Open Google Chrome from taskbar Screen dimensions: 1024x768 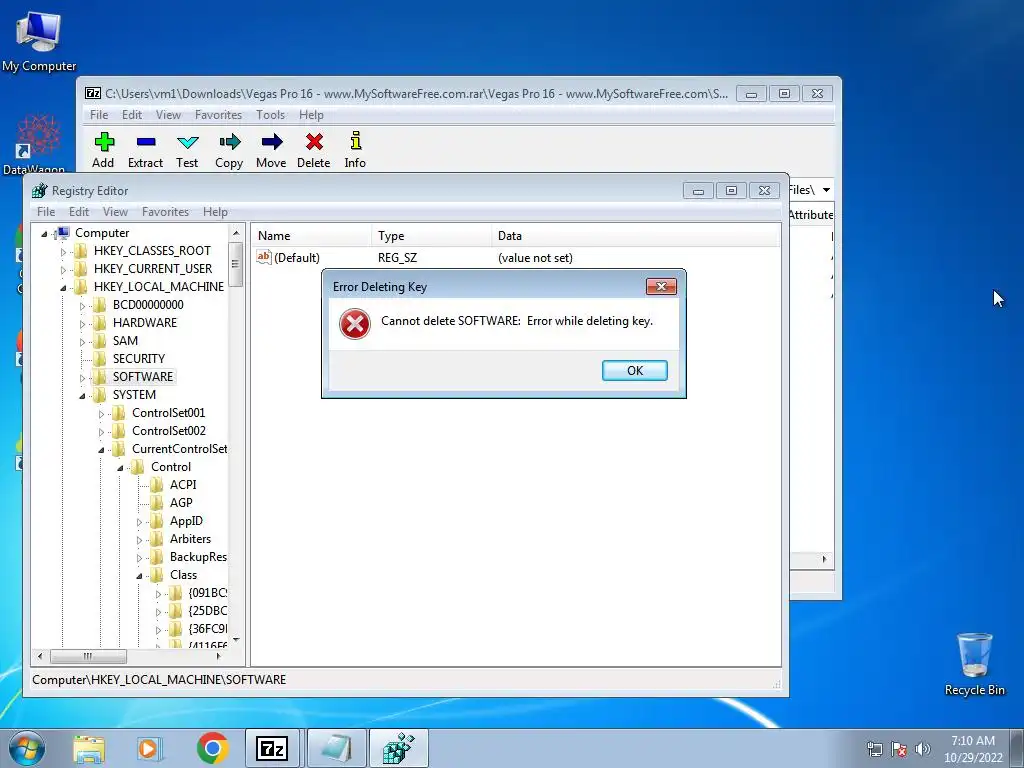(212, 748)
